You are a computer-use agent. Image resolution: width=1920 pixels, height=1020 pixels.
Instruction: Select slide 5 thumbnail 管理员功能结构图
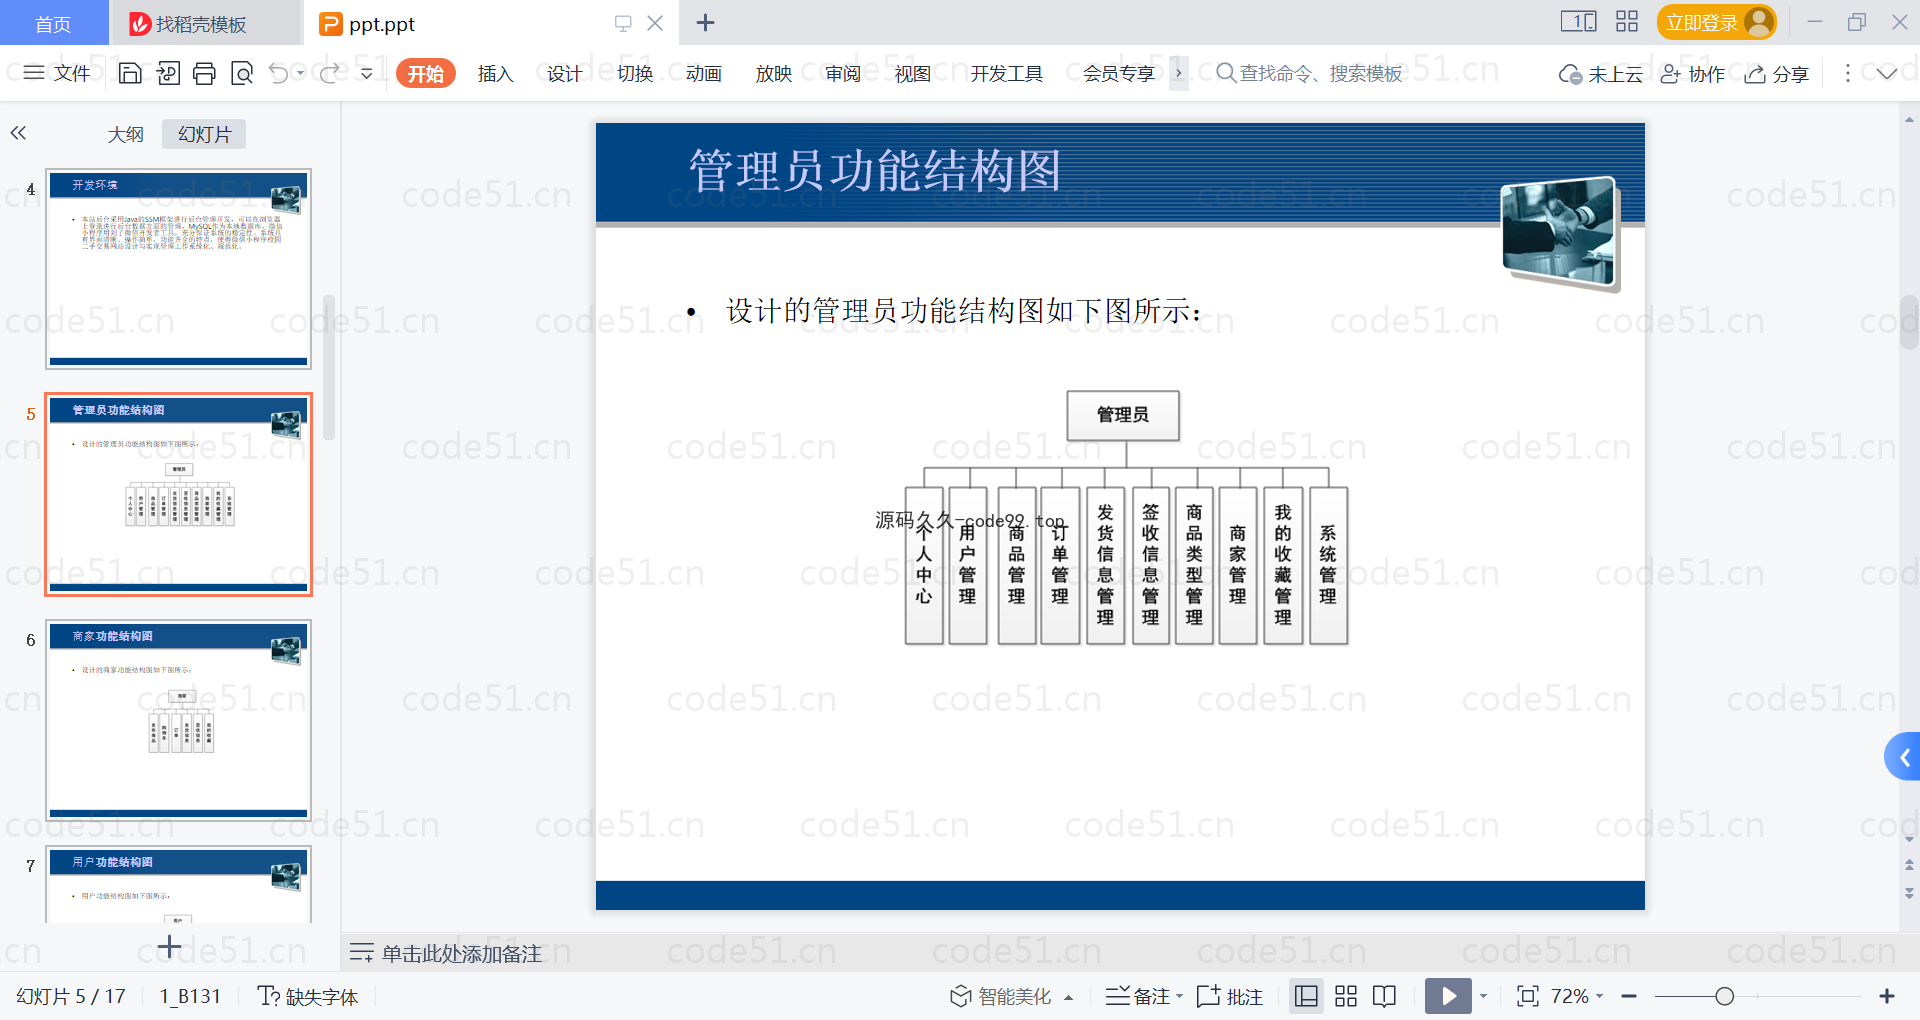coord(178,494)
